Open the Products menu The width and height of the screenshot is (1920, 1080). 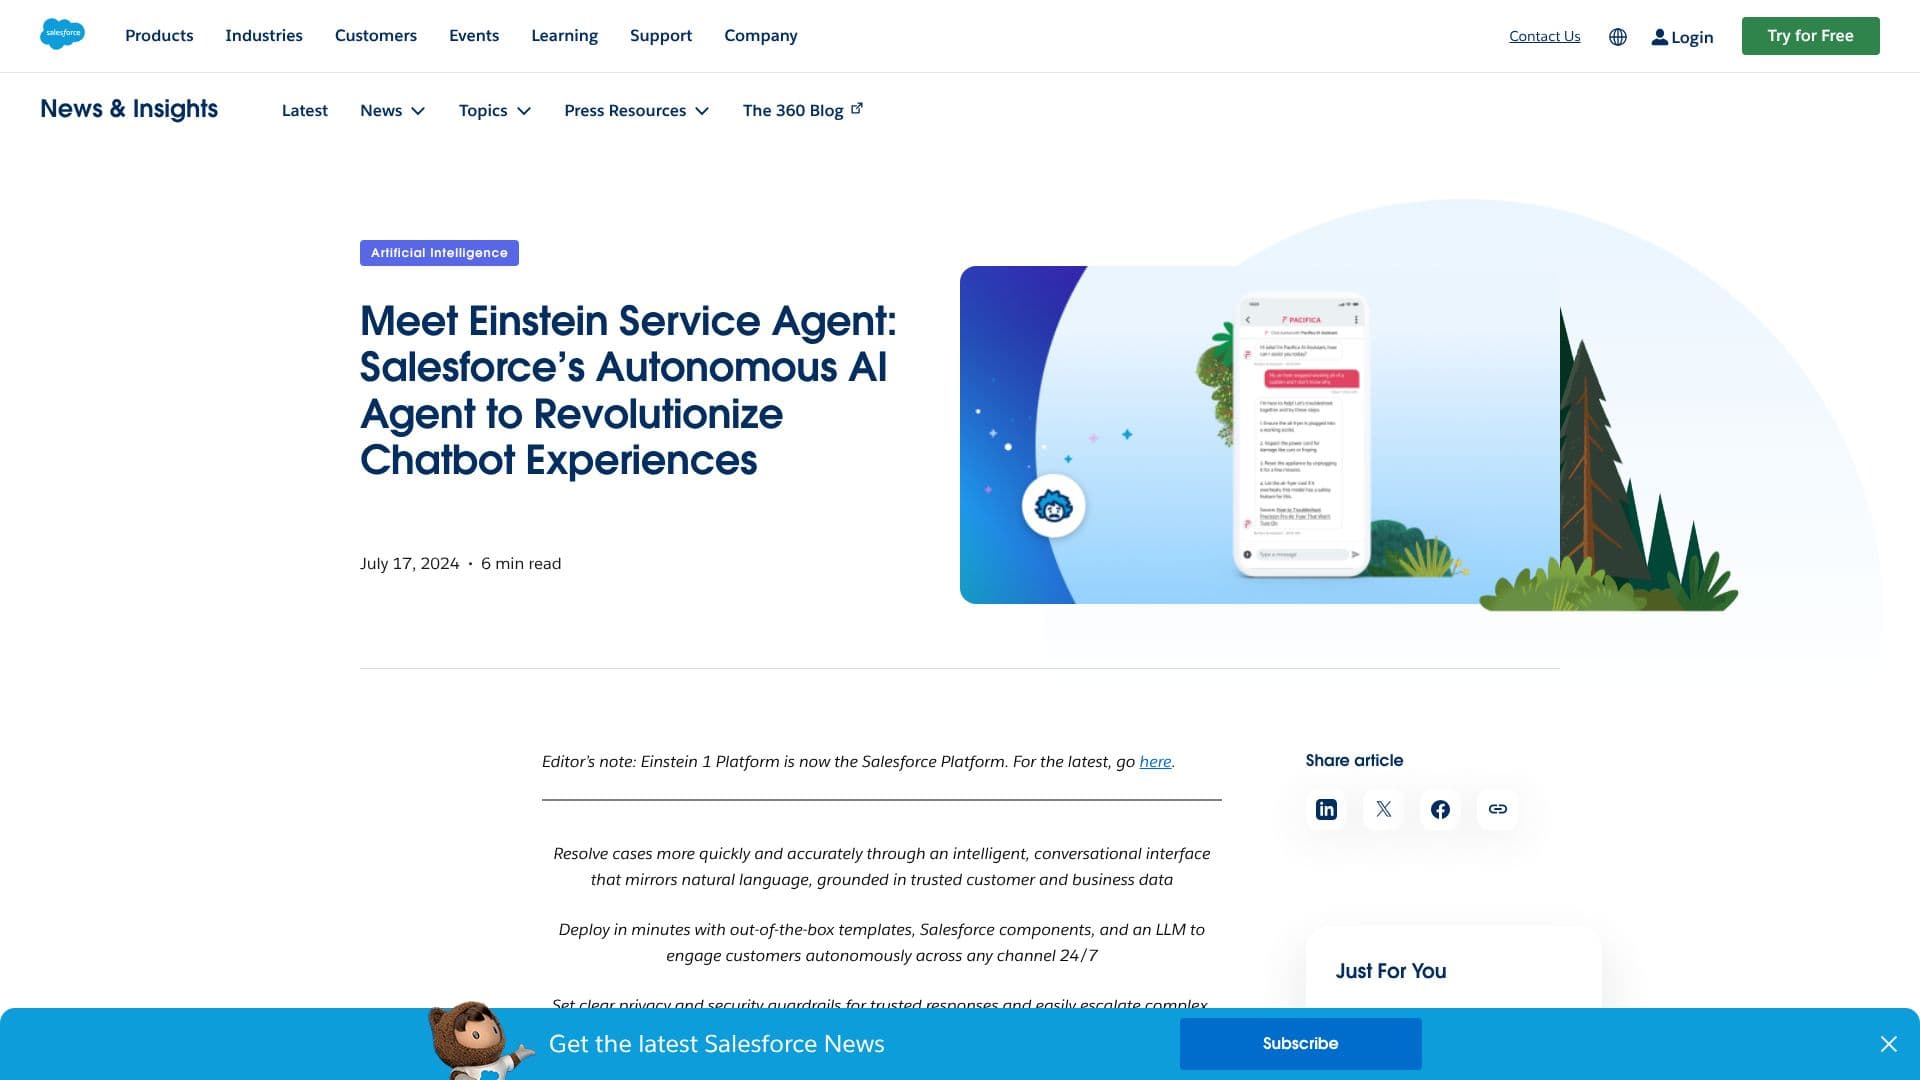point(159,36)
